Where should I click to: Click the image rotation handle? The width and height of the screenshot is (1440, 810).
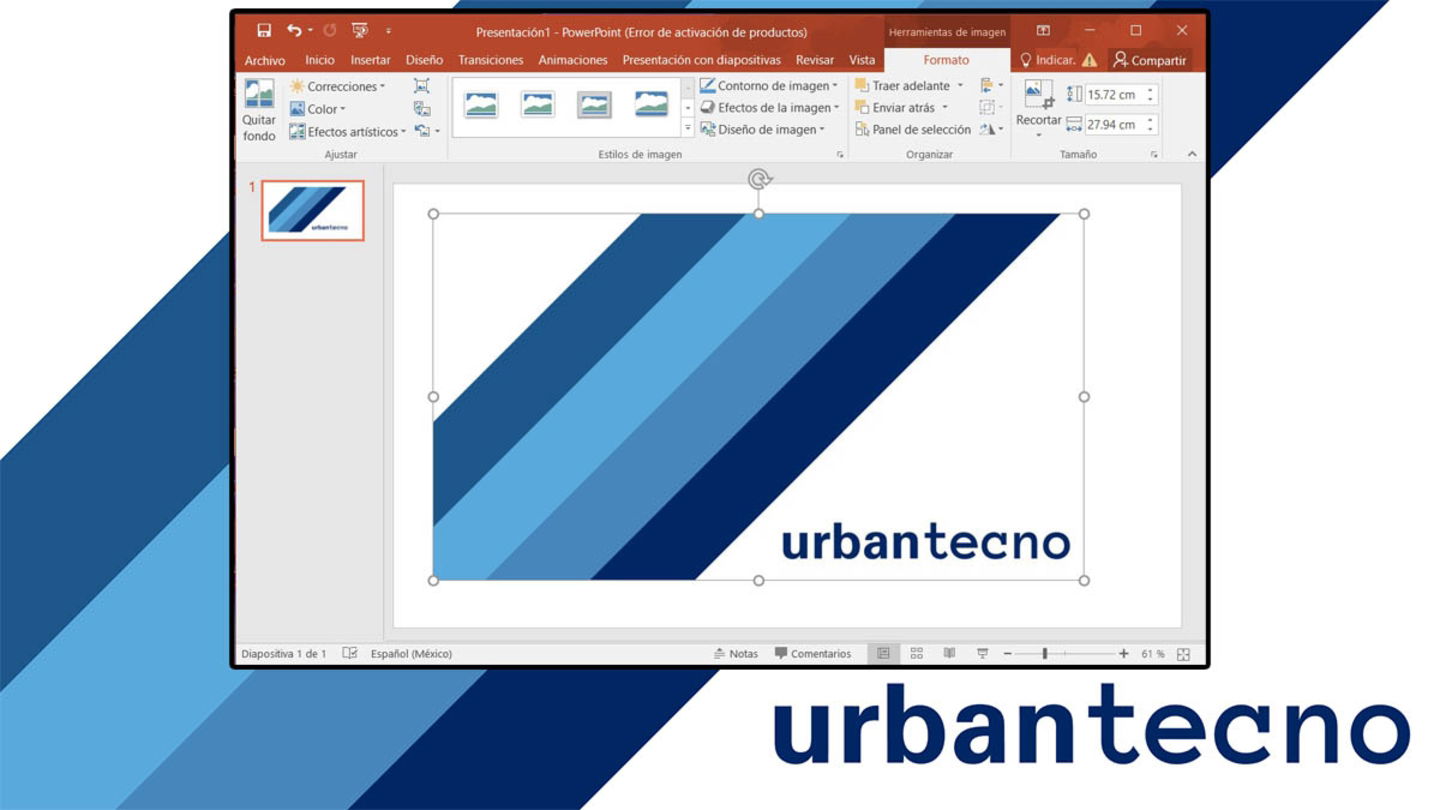tap(759, 179)
